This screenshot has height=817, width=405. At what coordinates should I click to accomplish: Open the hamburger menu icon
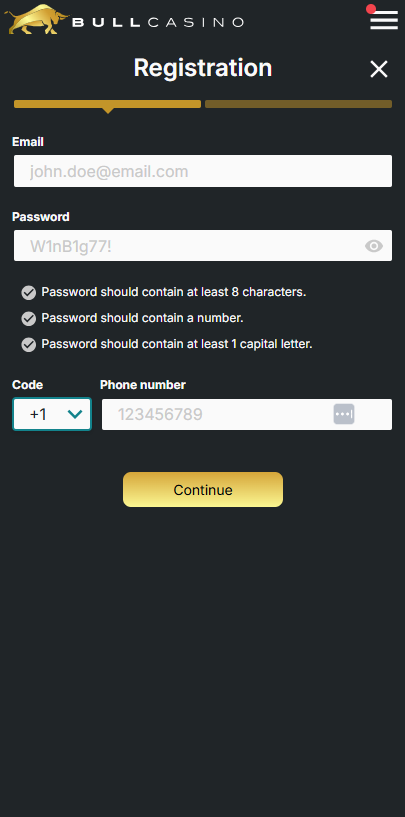pos(384,20)
